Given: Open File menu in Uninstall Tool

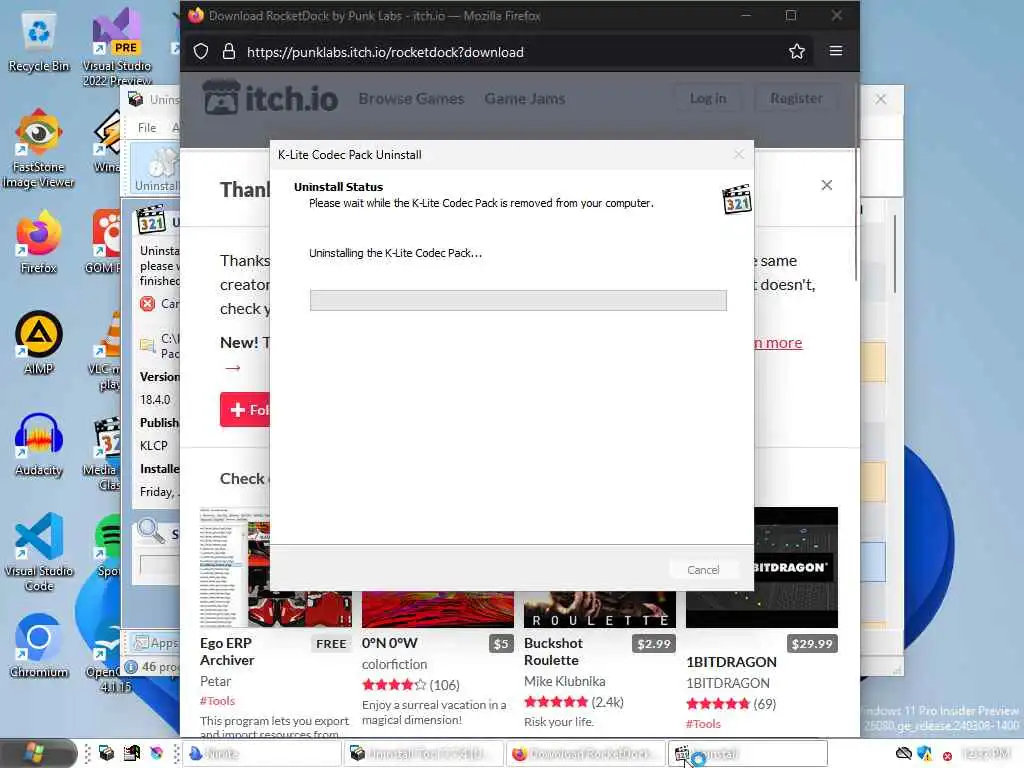Looking at the screenshot, I should pos(147,127).
